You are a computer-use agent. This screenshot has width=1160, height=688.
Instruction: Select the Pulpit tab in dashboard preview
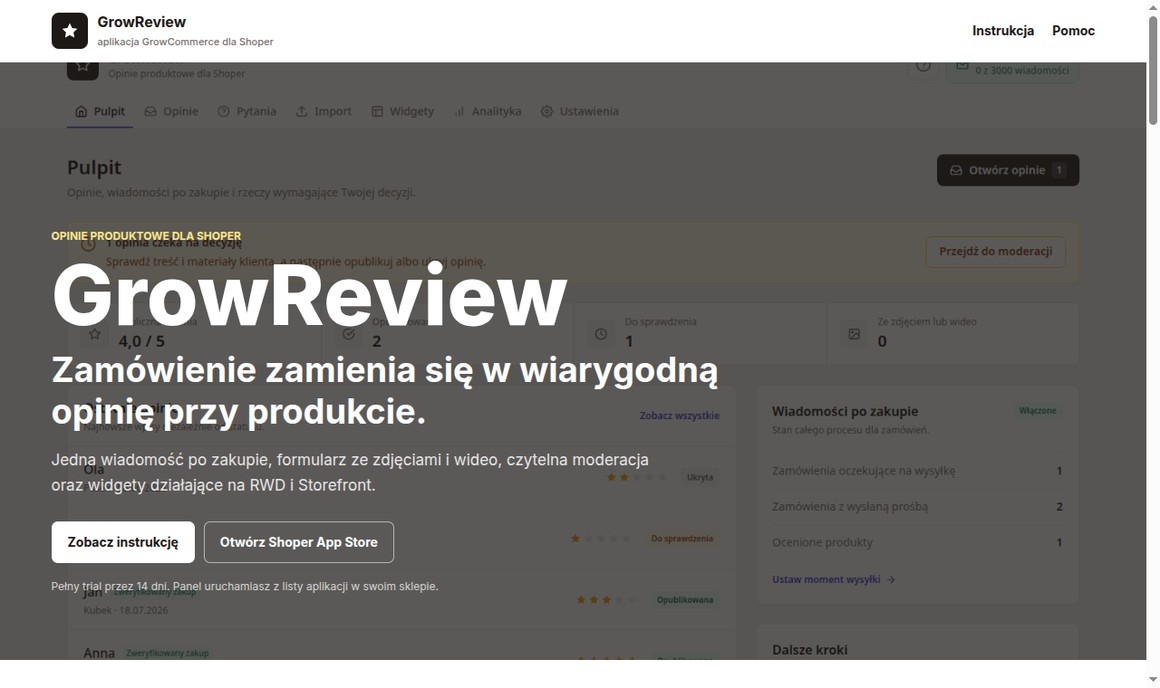point(100,111)
